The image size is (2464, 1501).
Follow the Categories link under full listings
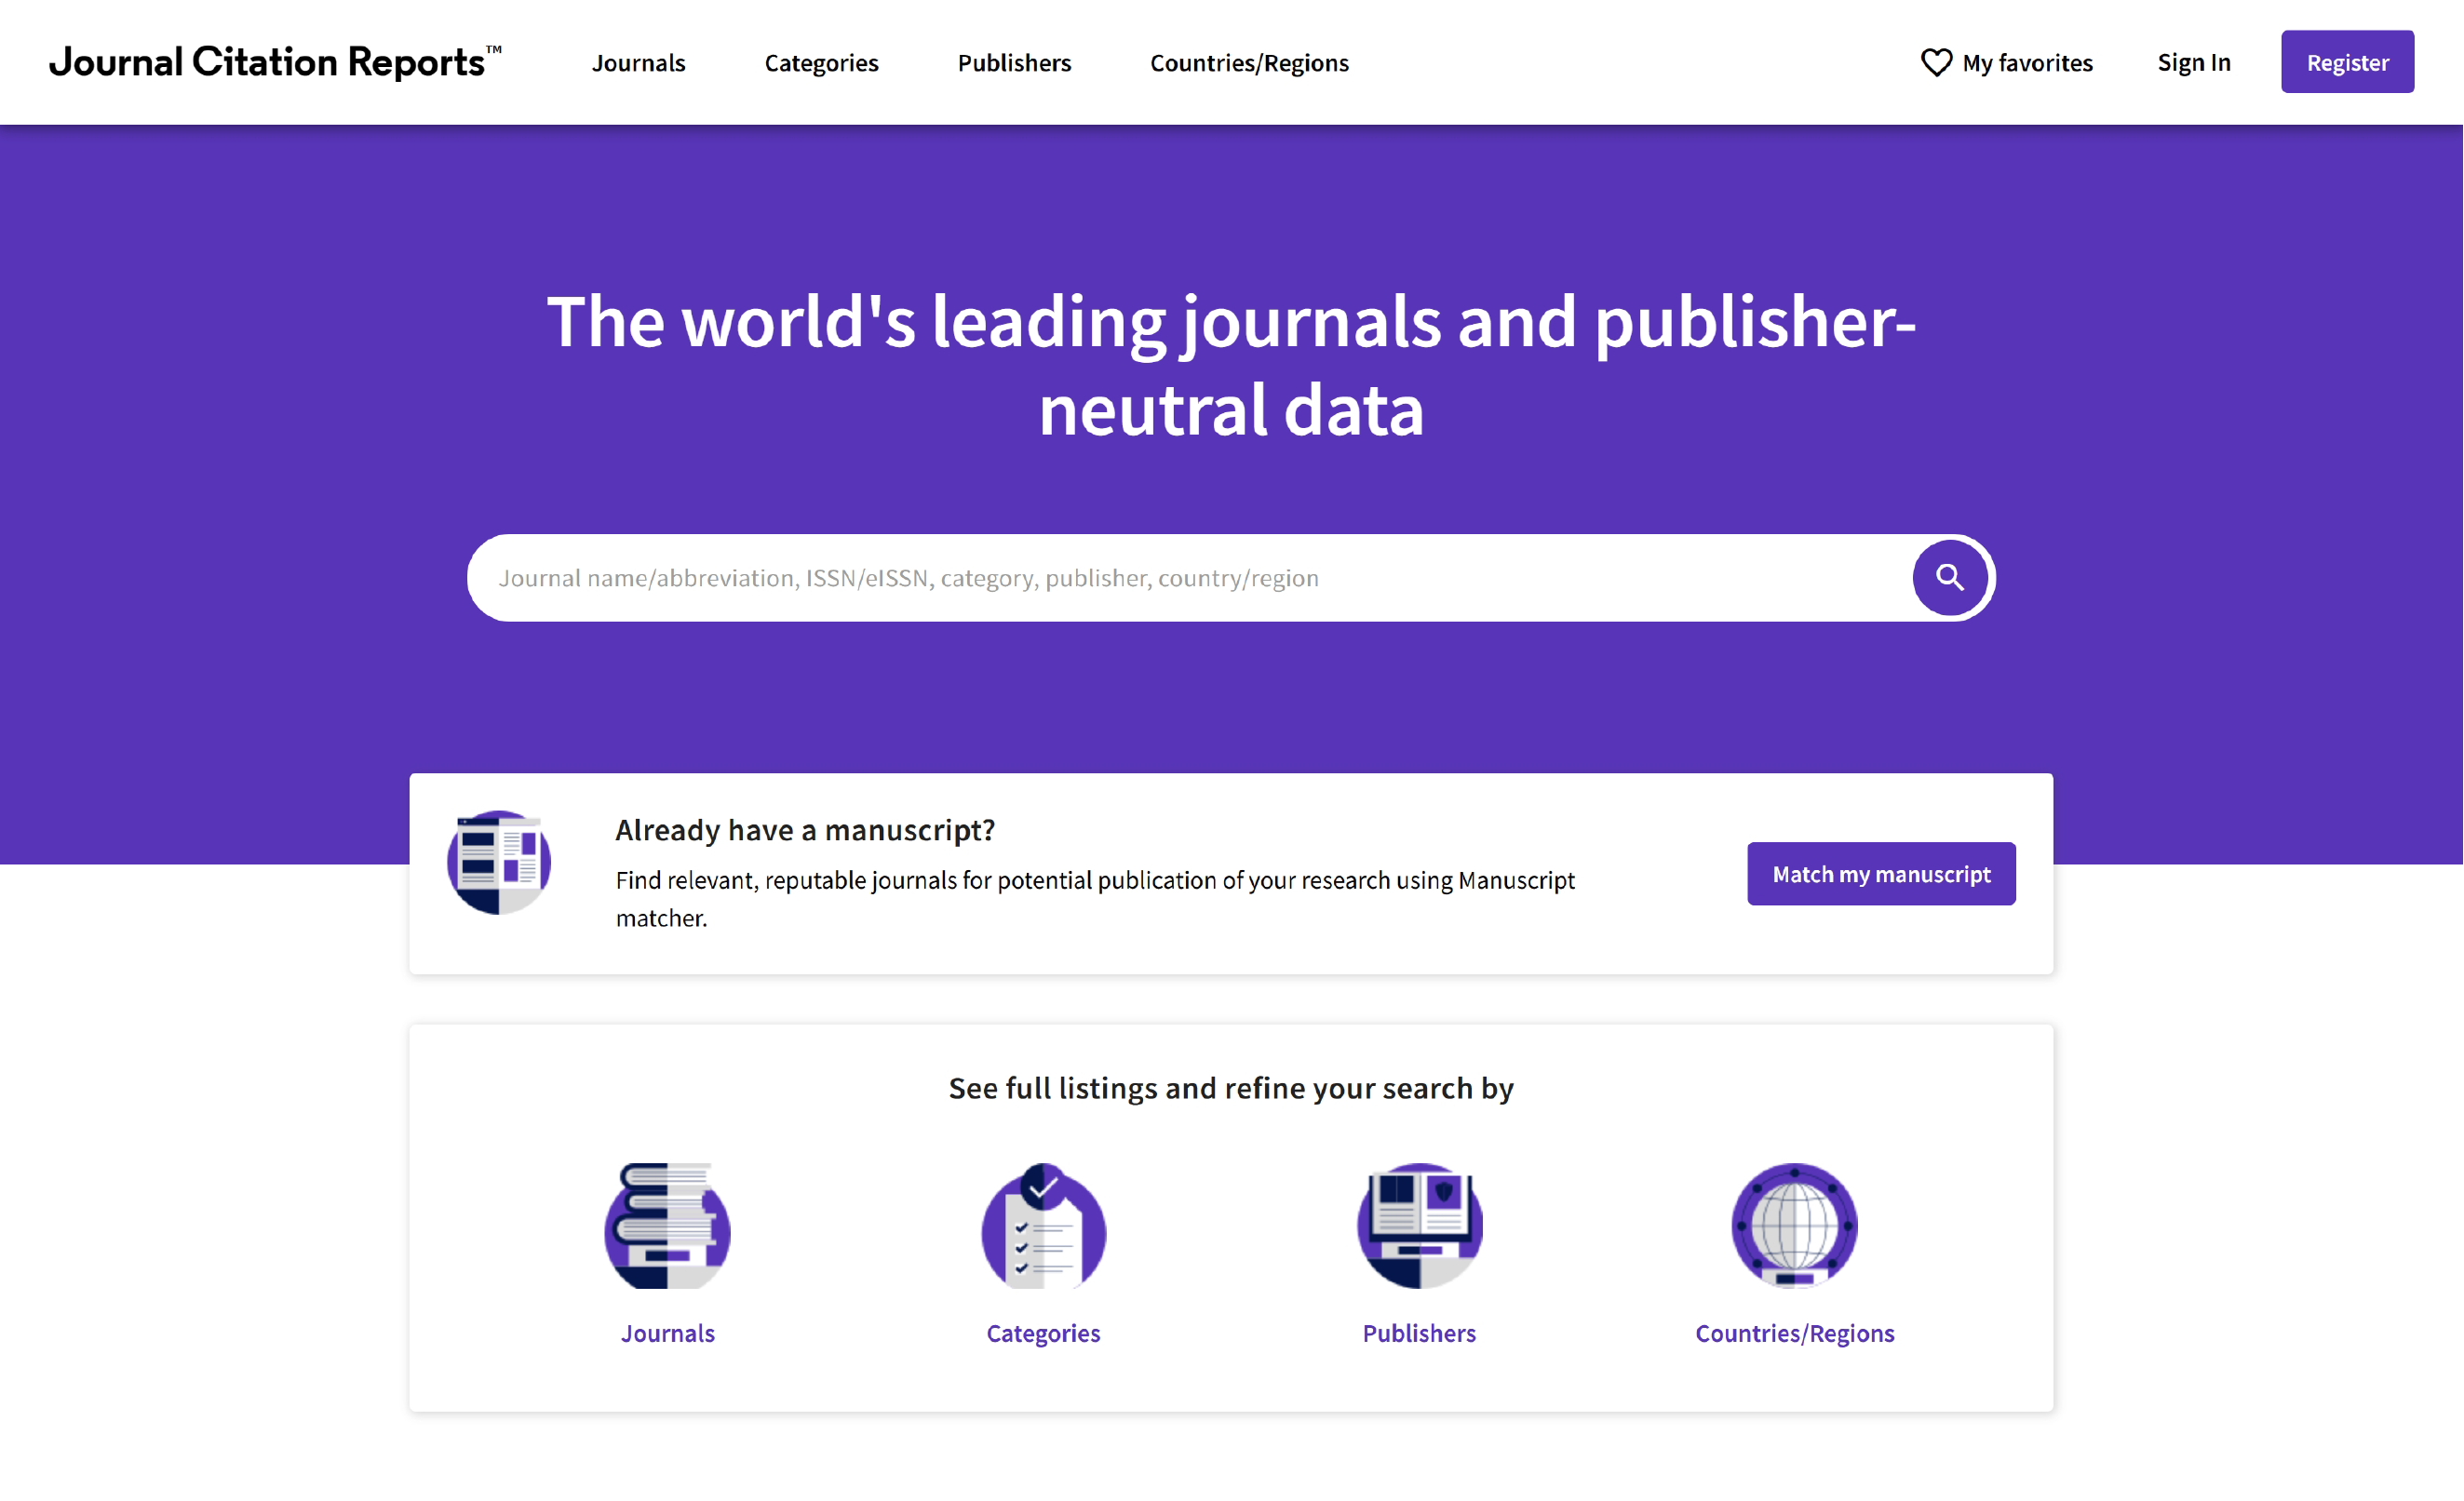click(1043, 1333)
